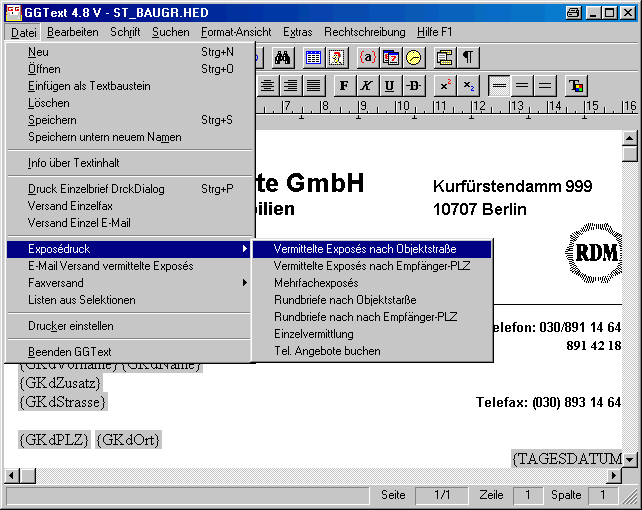Open the text color tool
This screenshot has width=642, height=510.
pyautogui.click(x=576, y=86)
